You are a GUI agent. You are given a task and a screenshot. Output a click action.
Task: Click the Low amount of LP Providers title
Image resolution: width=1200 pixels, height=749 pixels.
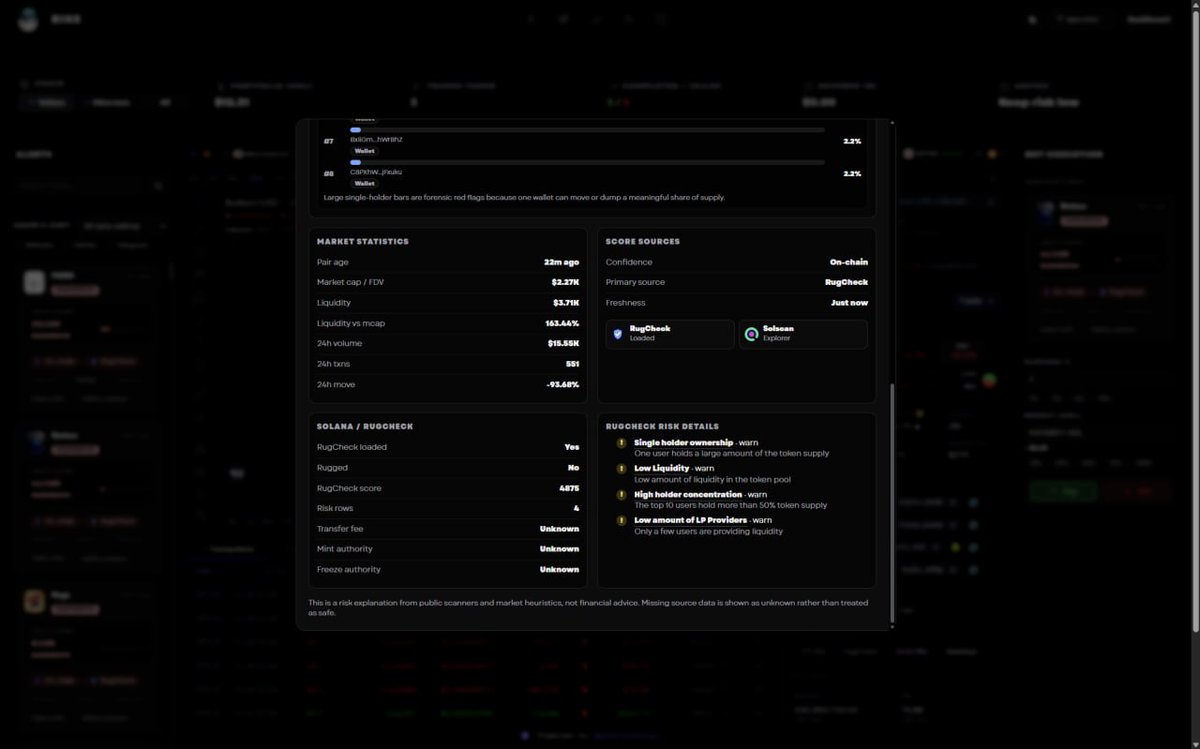pyautogui.click(x=690, y=520)
